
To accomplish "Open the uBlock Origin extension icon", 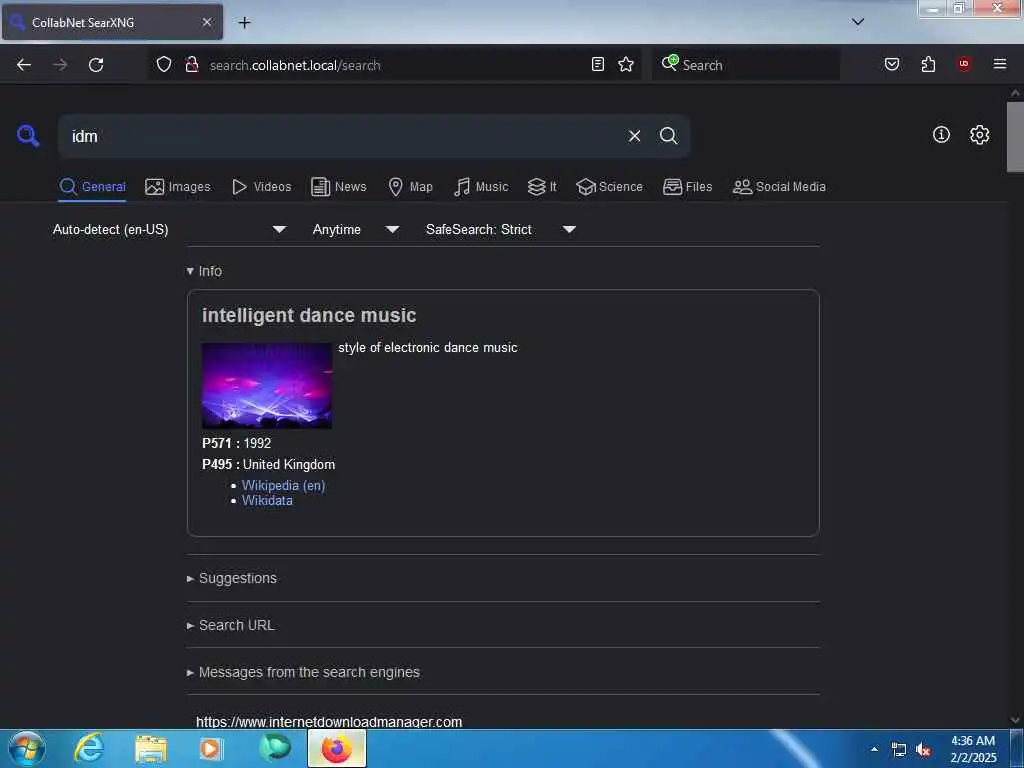I will click(x=964, y=64).
